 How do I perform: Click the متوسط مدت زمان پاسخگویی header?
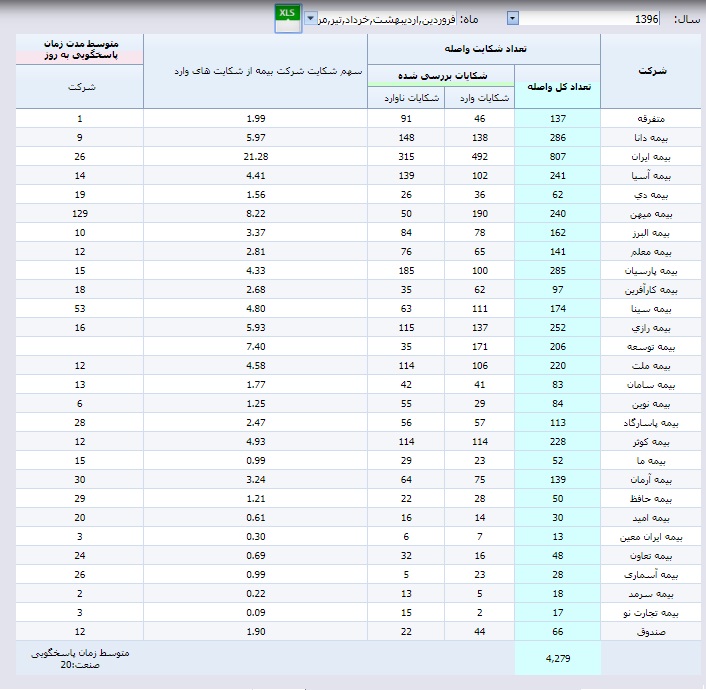tap(79, 50)
